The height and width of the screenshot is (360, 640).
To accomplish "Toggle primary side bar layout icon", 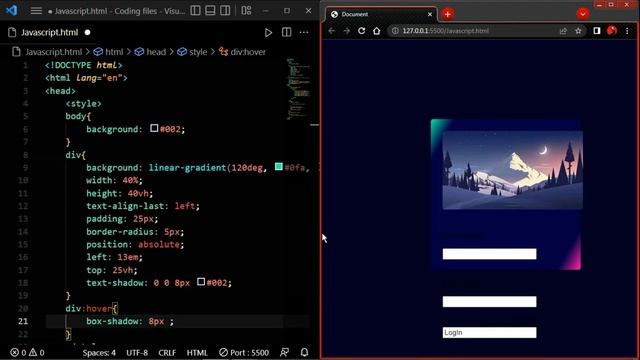I will [x=196, y=11].
